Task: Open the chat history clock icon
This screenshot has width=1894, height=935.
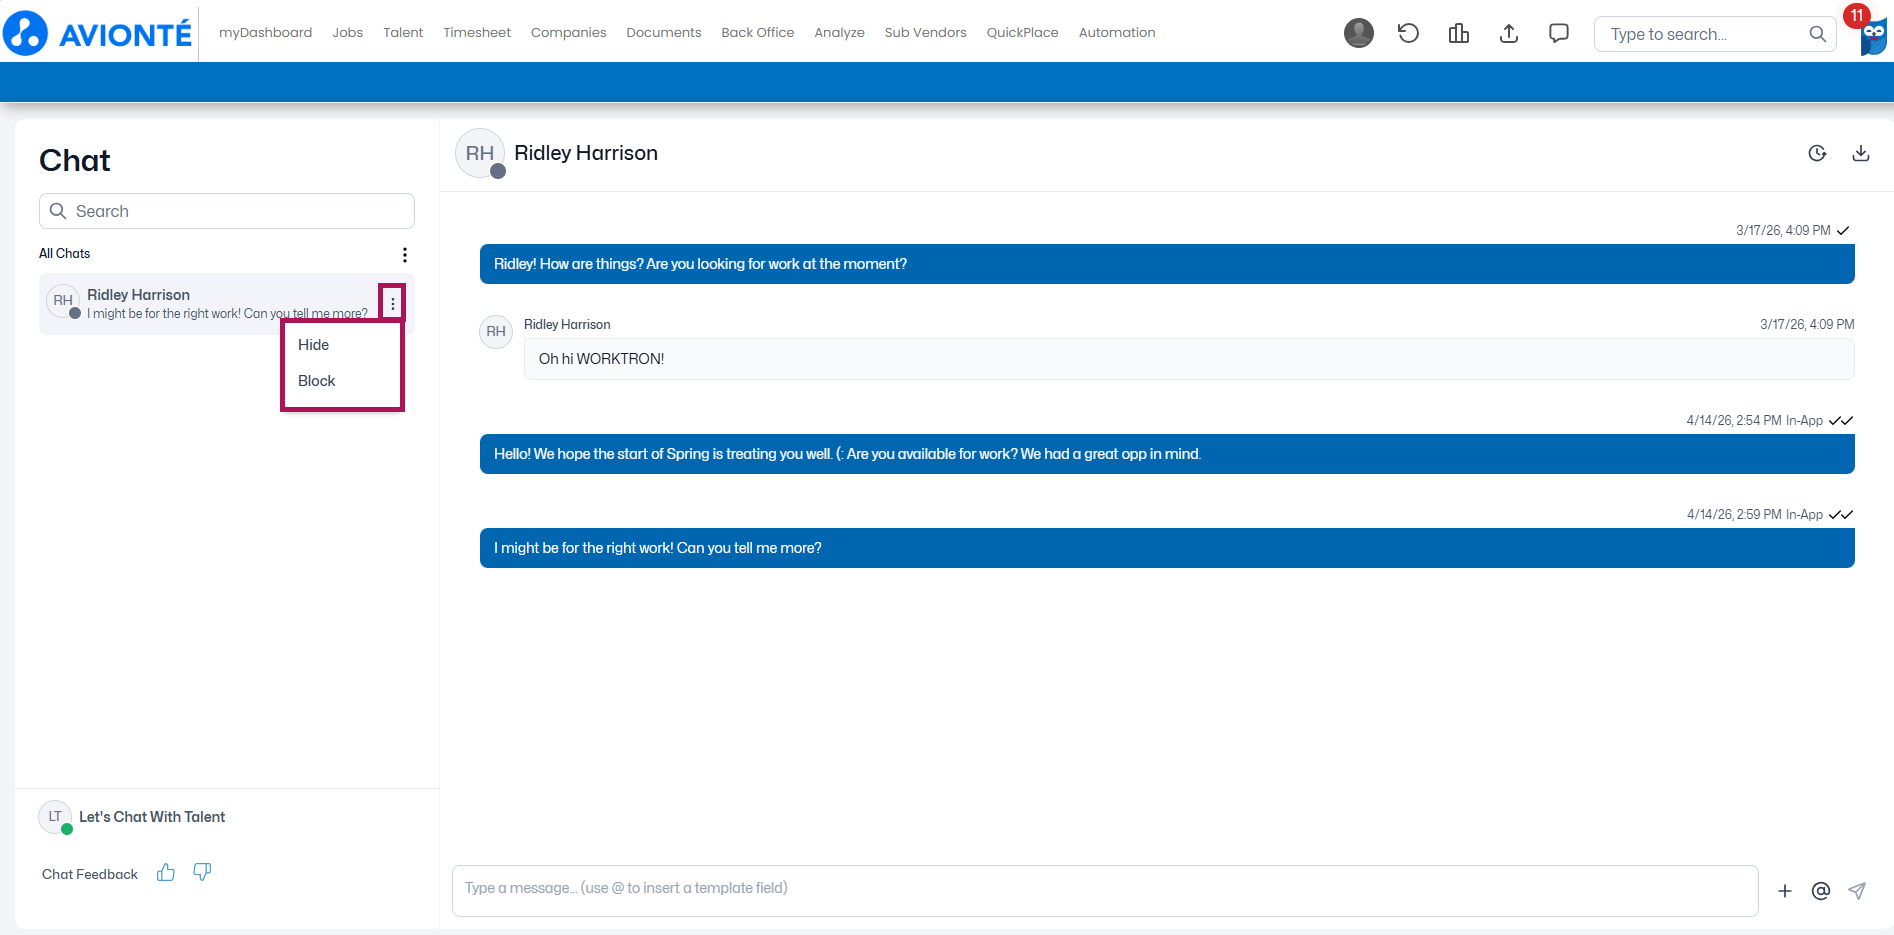Action: 1818,153
